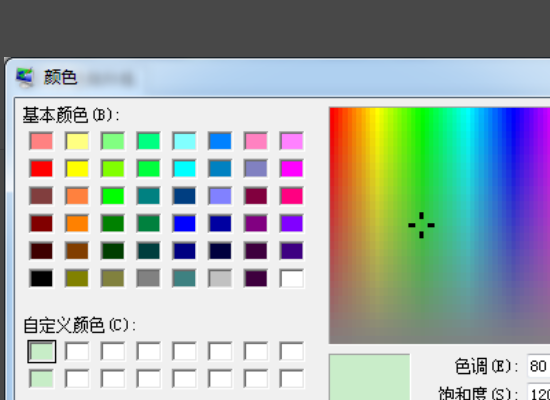Choose the cyan basic color swatch
The width and height of the screenshot is (550, 400).
185,168
